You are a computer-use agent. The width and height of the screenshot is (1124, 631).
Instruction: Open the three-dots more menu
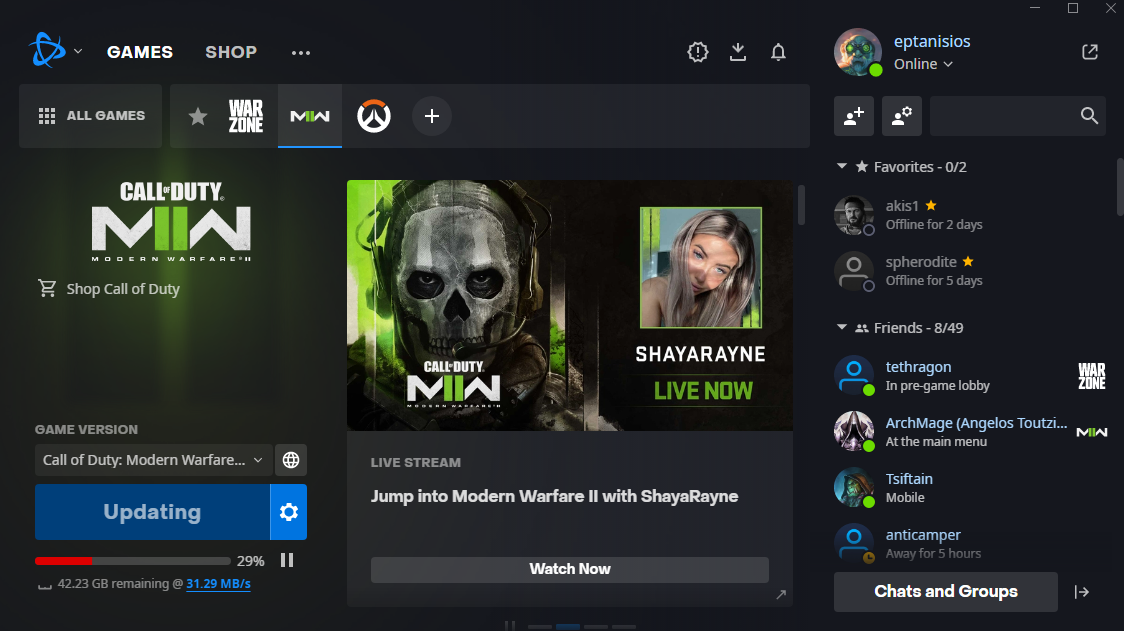pyautogui.click(x=301, y=52)
